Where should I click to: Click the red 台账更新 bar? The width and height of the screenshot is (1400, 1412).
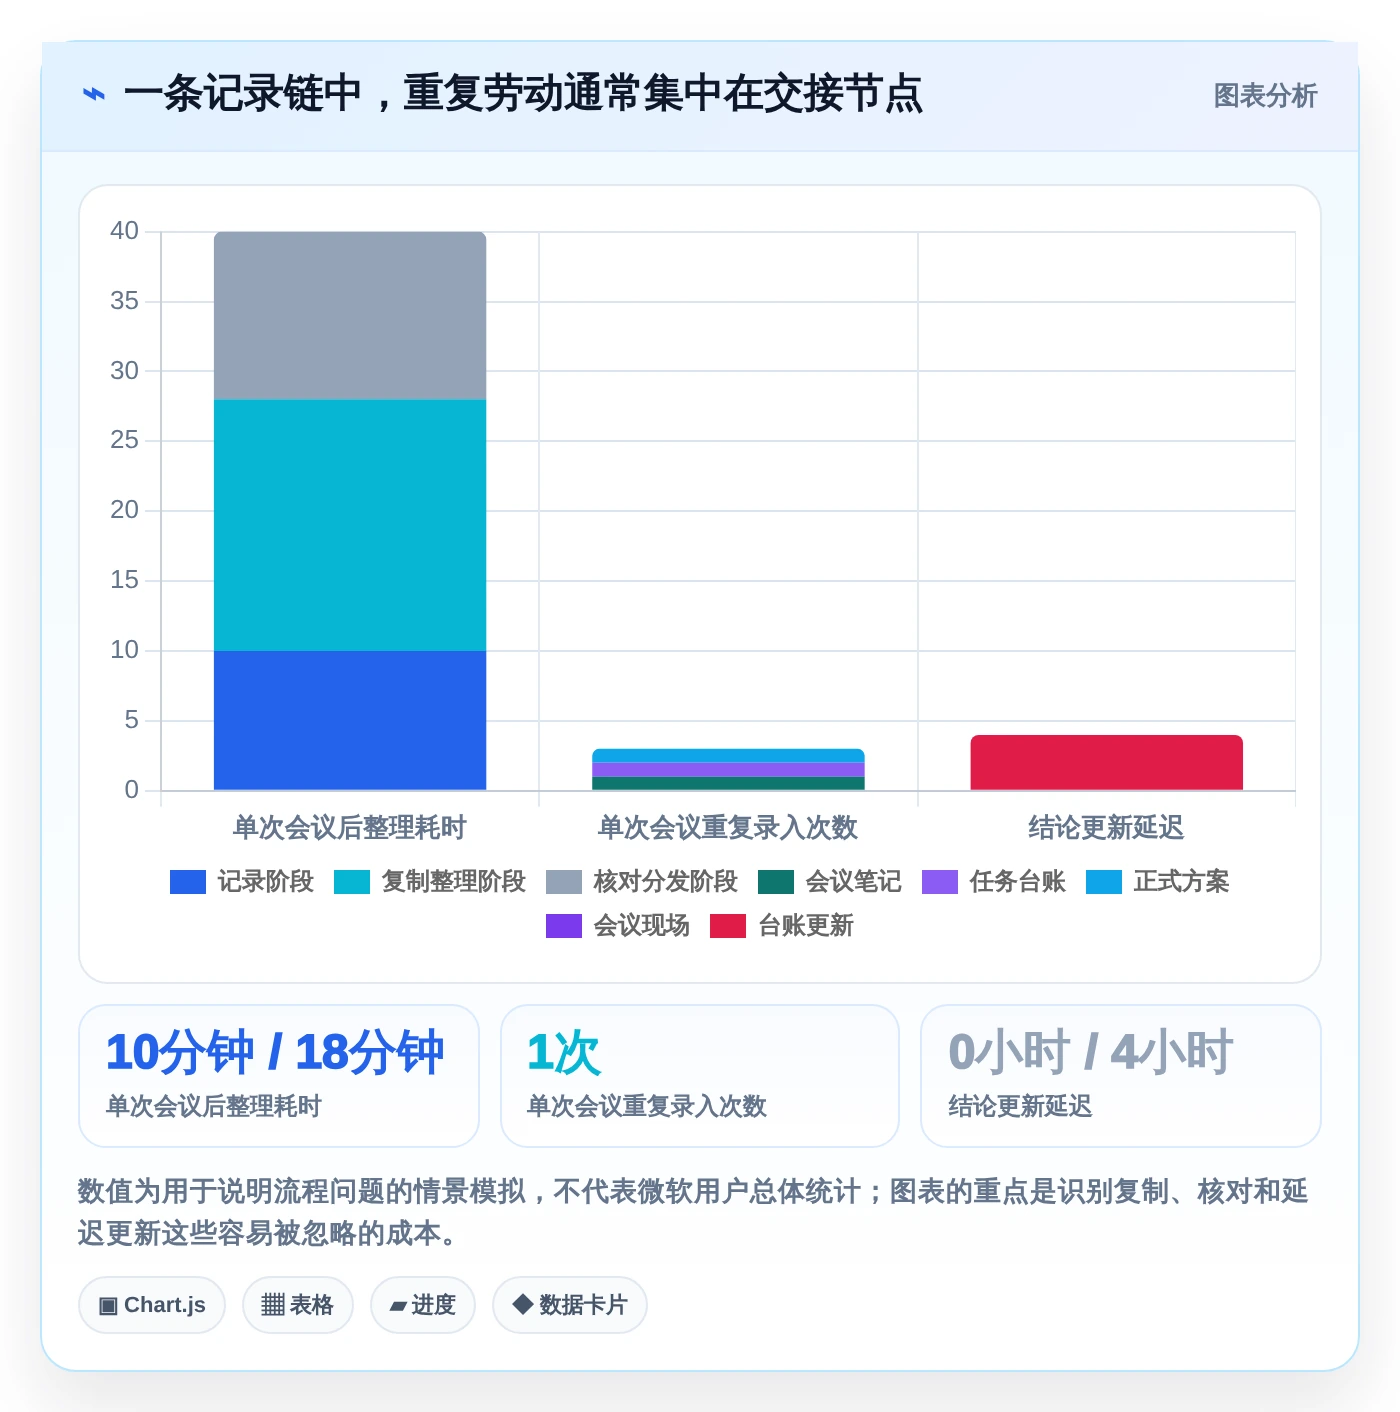pos(1106,763)
